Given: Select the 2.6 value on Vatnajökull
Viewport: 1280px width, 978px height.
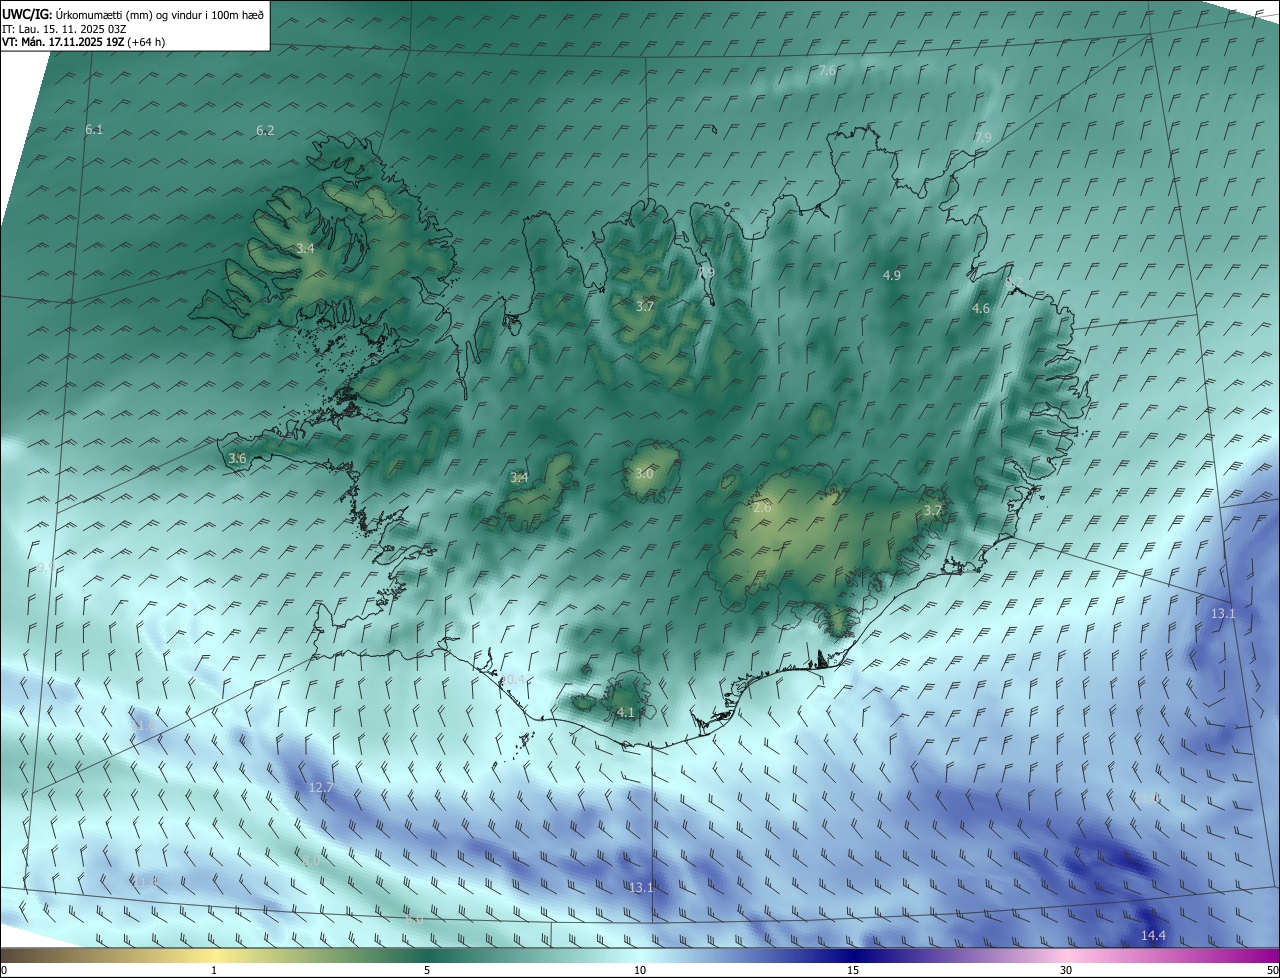Looking at the screenshot, I should [x=762, y=508].
